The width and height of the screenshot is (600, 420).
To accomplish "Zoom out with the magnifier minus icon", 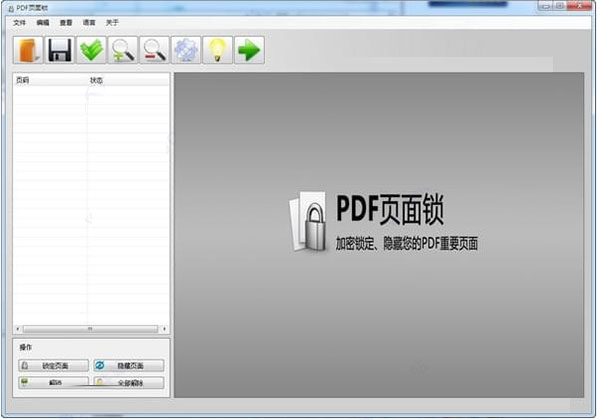I will [x=155, y=50].
